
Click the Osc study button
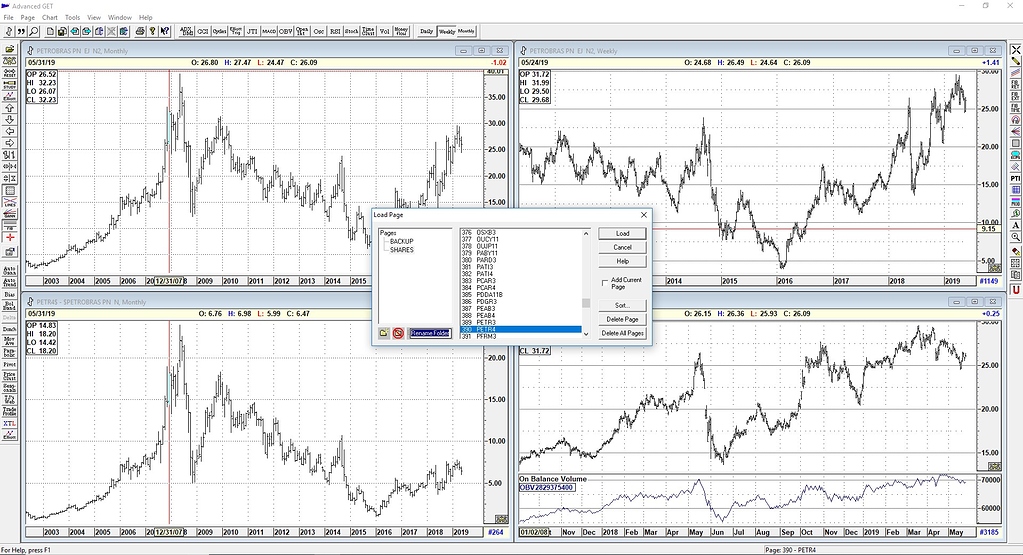(x=318, y=31)
